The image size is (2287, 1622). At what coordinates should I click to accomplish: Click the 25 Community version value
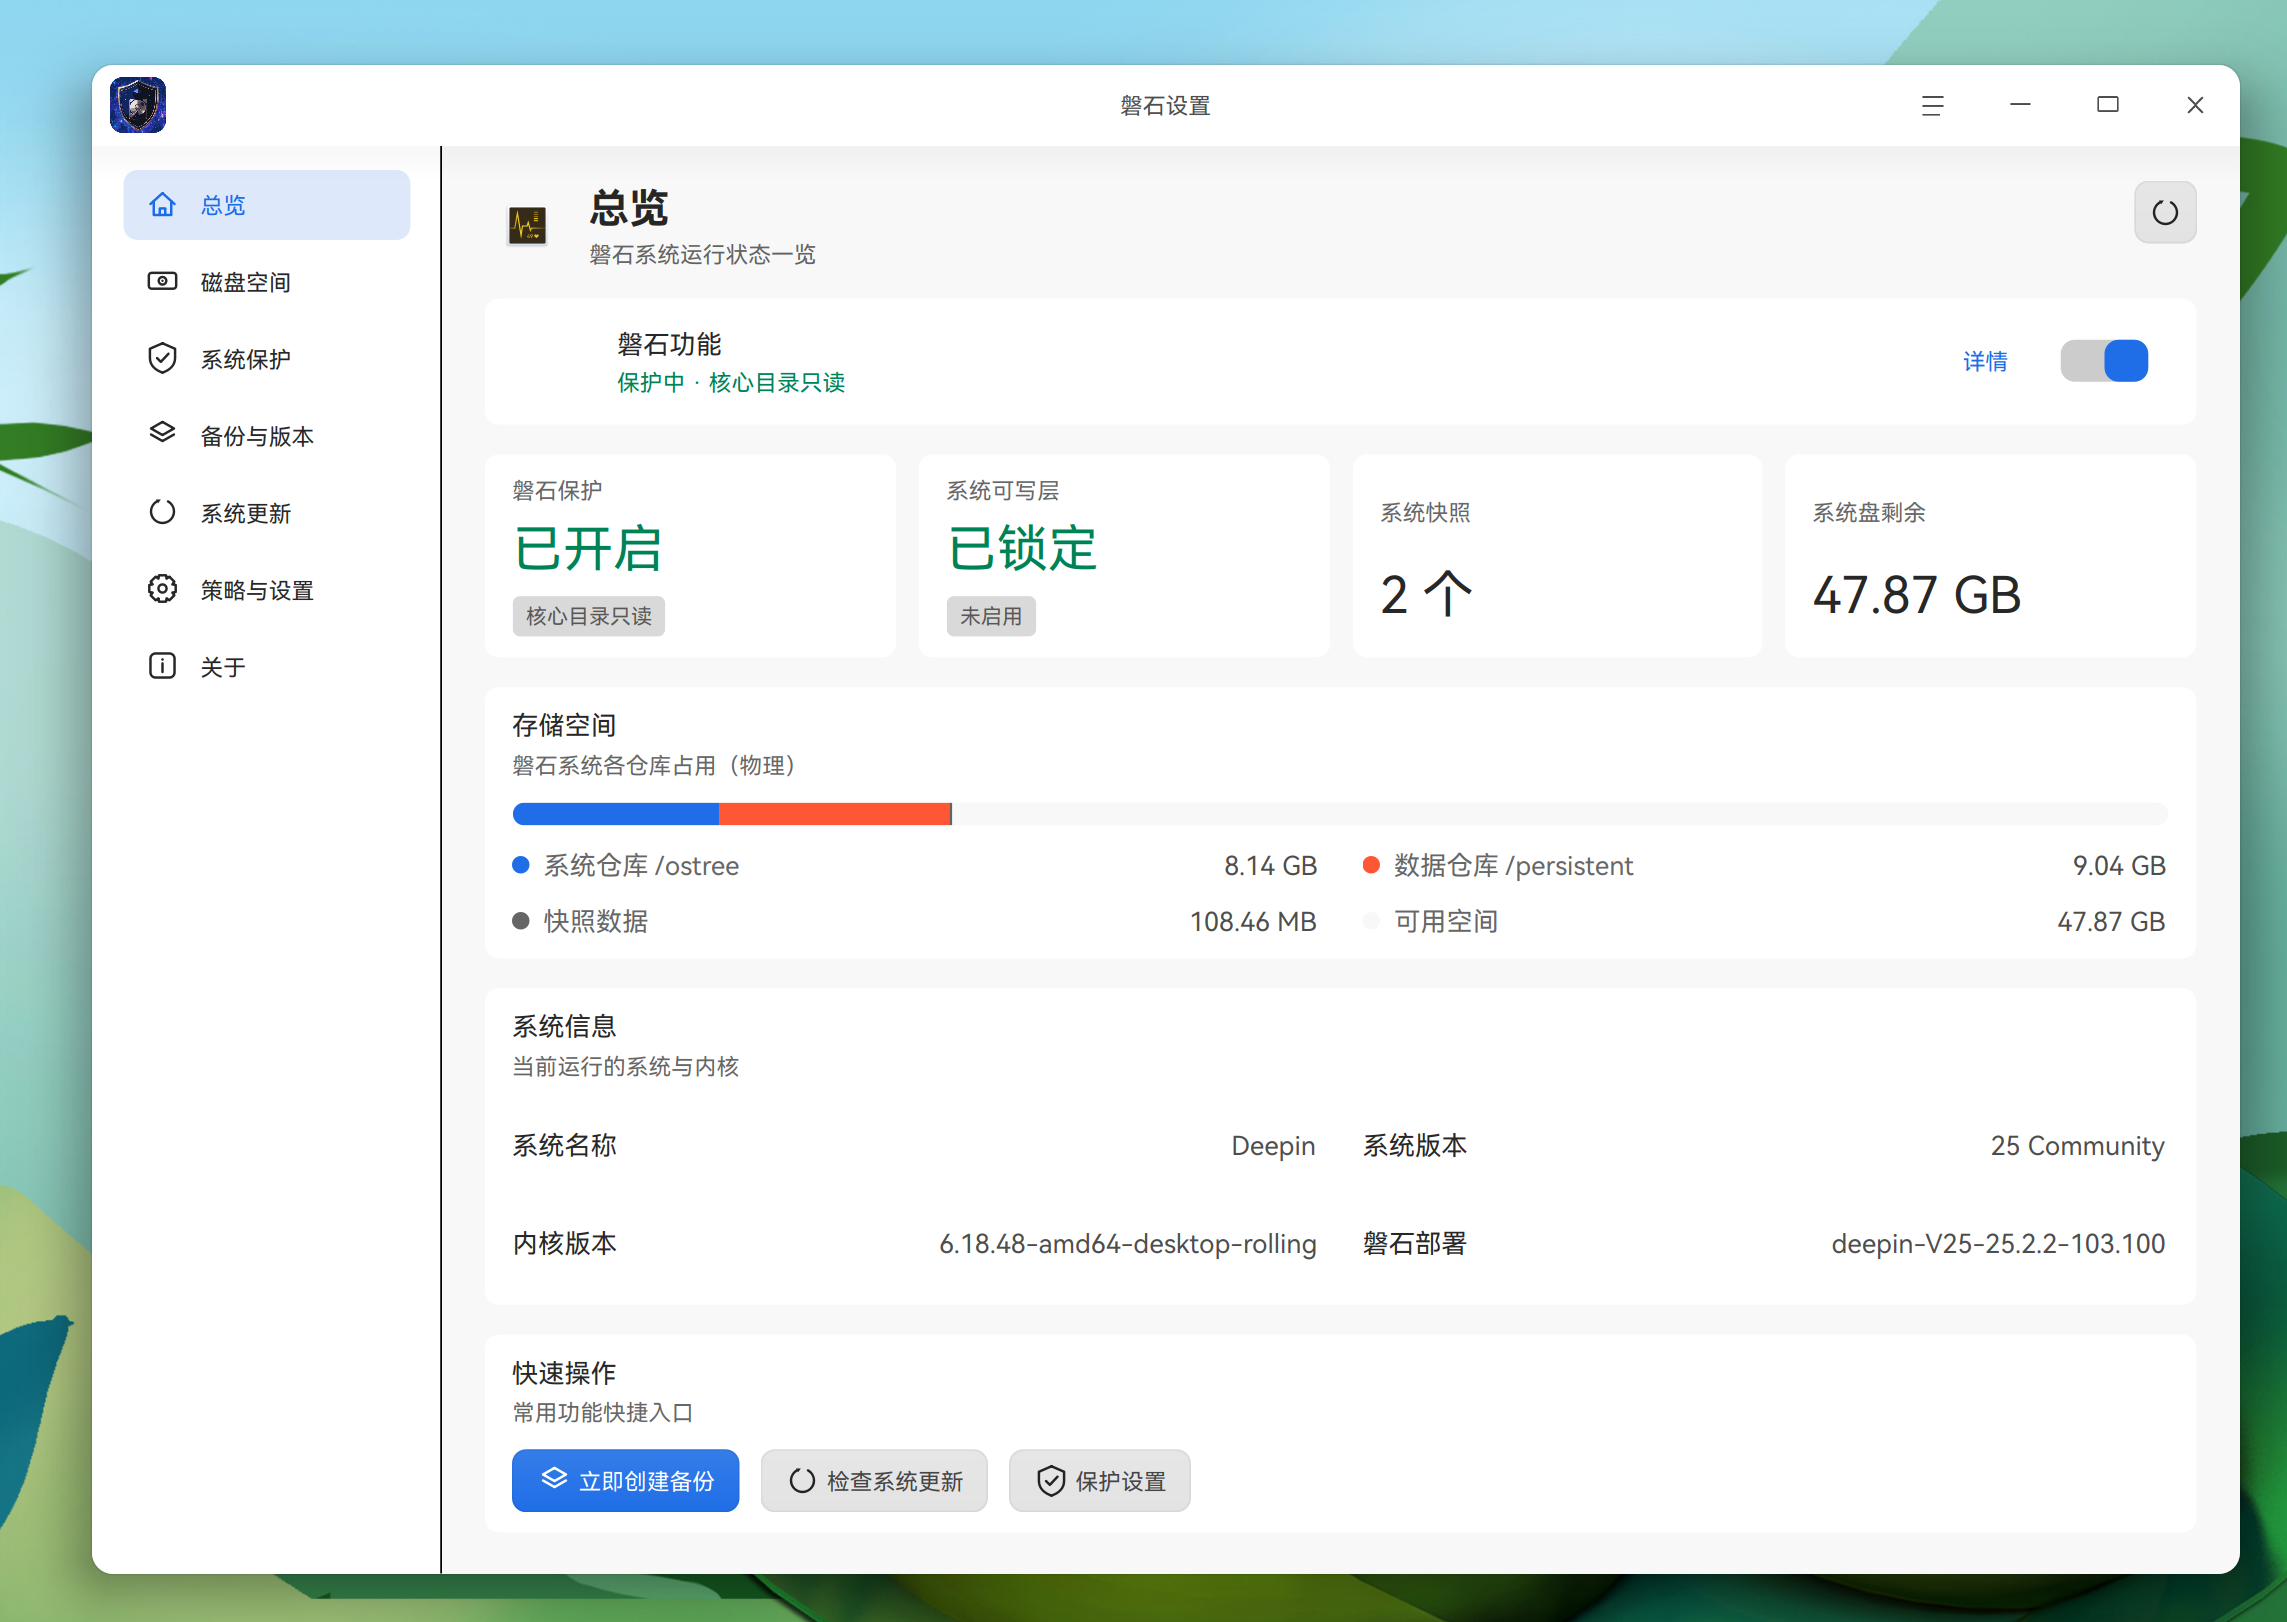[2078, 1145]
